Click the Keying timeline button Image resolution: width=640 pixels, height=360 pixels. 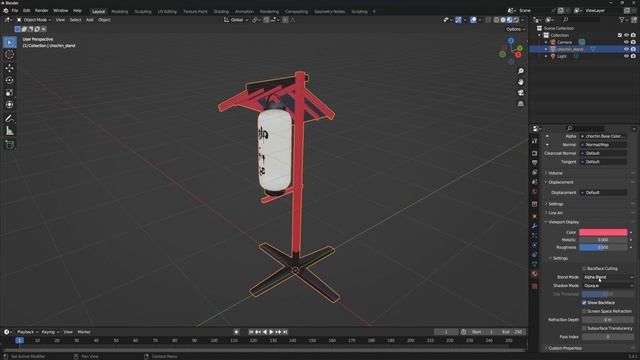pyautogui.click(x=50, y=332)
